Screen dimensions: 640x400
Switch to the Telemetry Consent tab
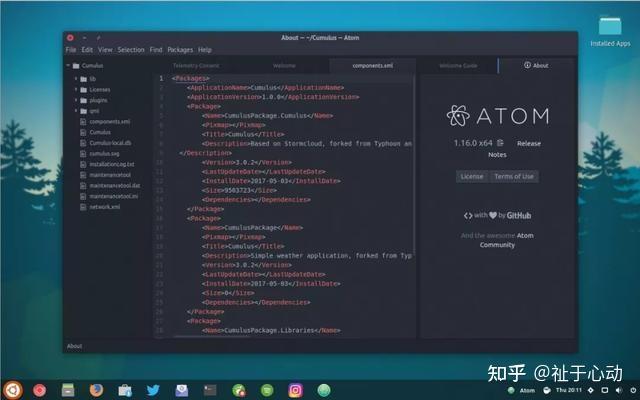[196, 66]
